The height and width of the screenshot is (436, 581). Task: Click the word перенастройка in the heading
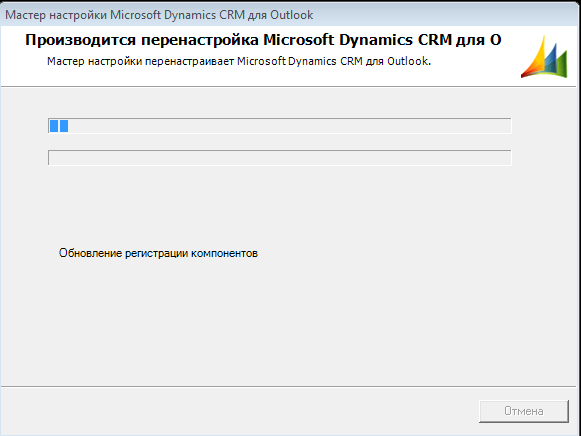[200, 40]
